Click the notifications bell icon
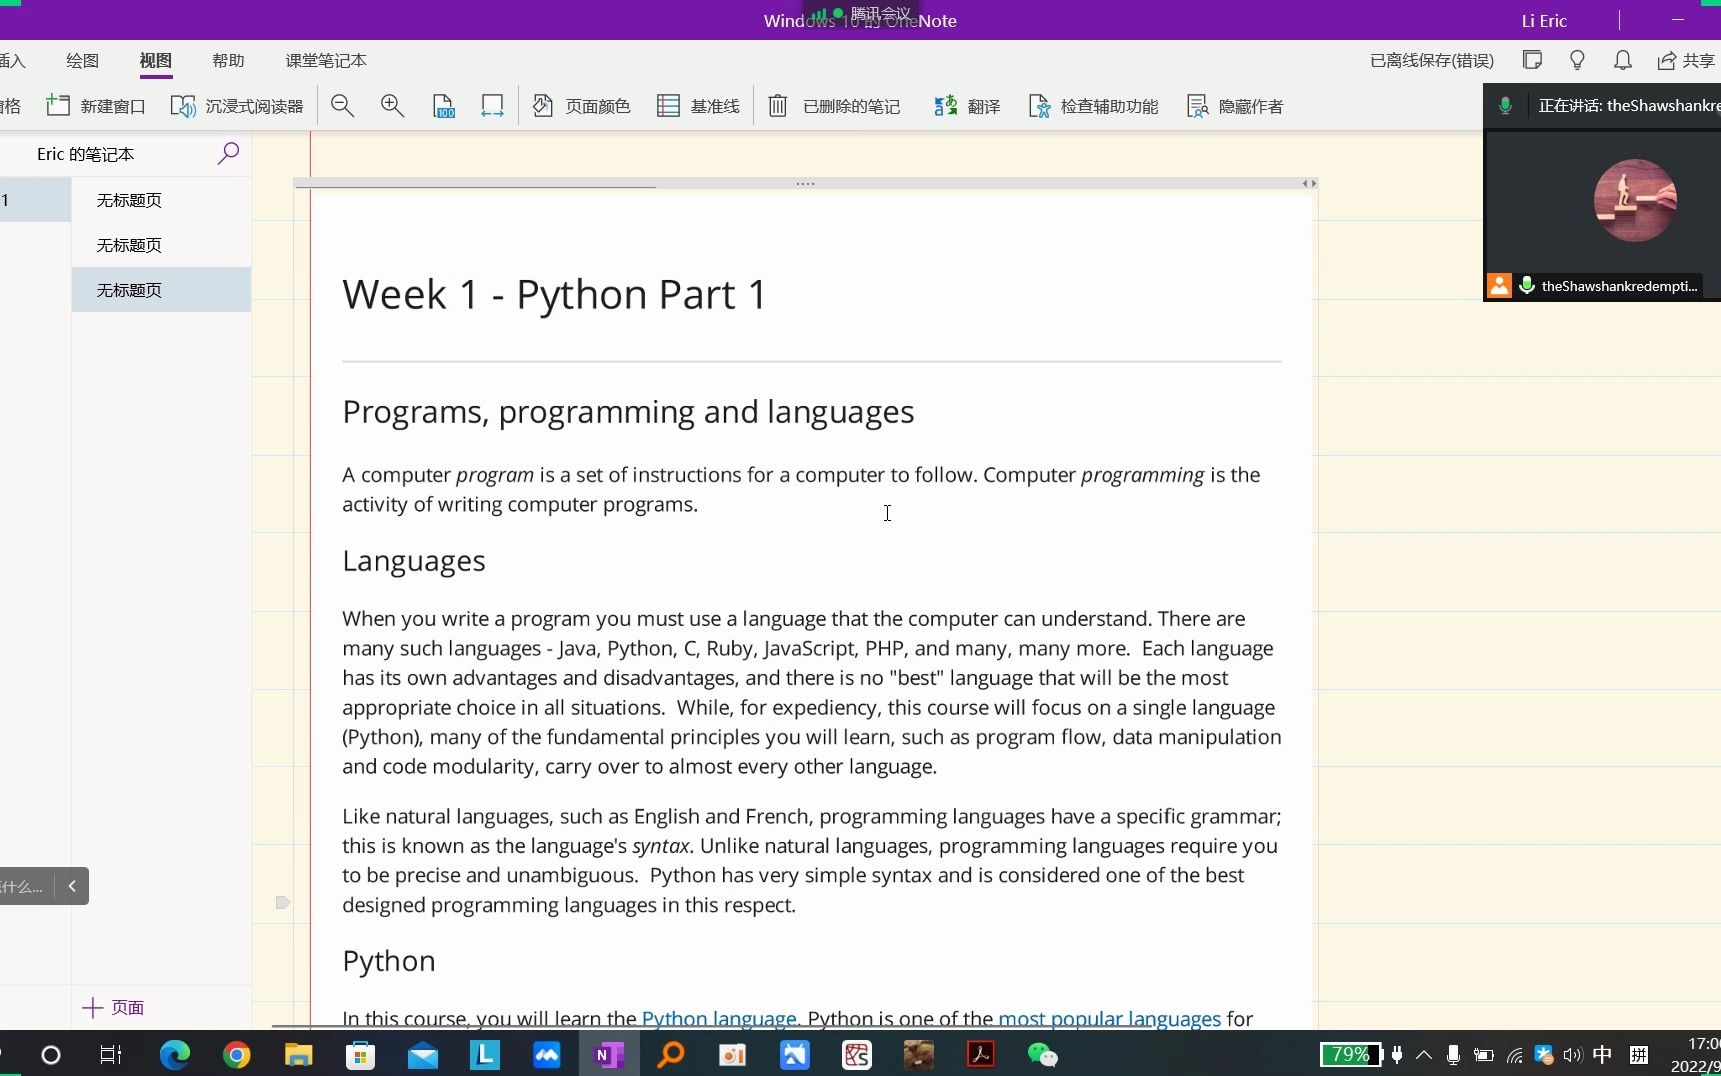This screenshot has height=1076, width=1721. [1622, 61]
